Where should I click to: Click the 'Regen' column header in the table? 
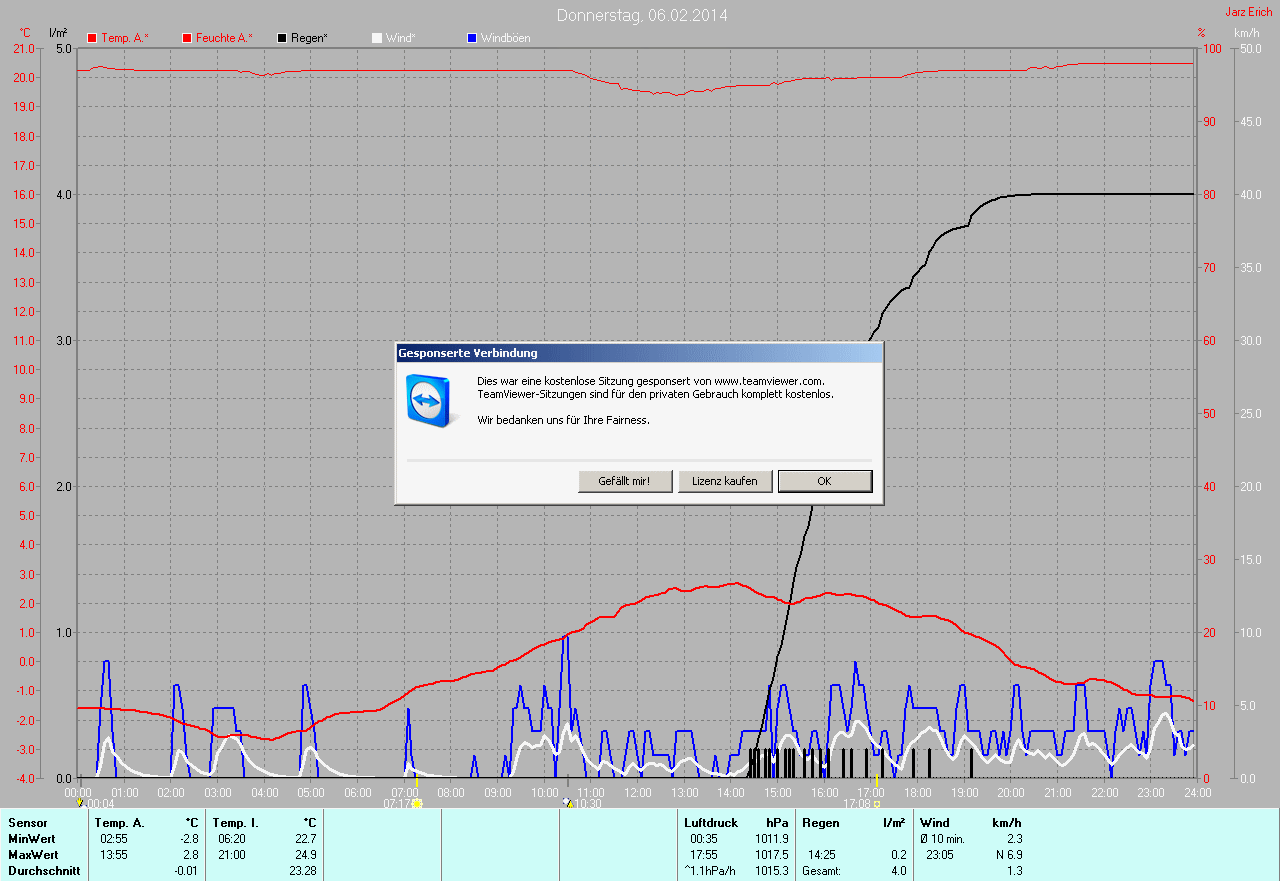click(x=821, y=823)
